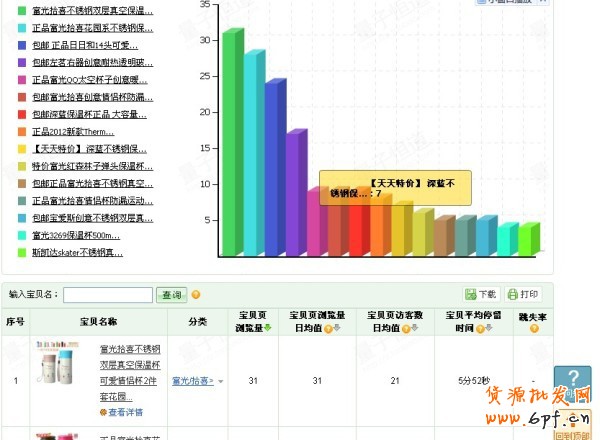Open legend link 包邮左茗右器创意耐热透明玻
The height and width of the screenshot is (440, 600).
92,62
